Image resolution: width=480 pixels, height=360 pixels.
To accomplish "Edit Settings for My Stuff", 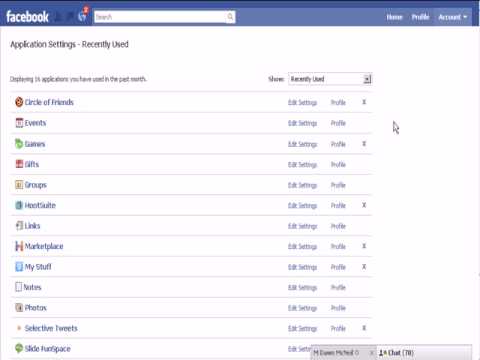I will tap(302, 267).
